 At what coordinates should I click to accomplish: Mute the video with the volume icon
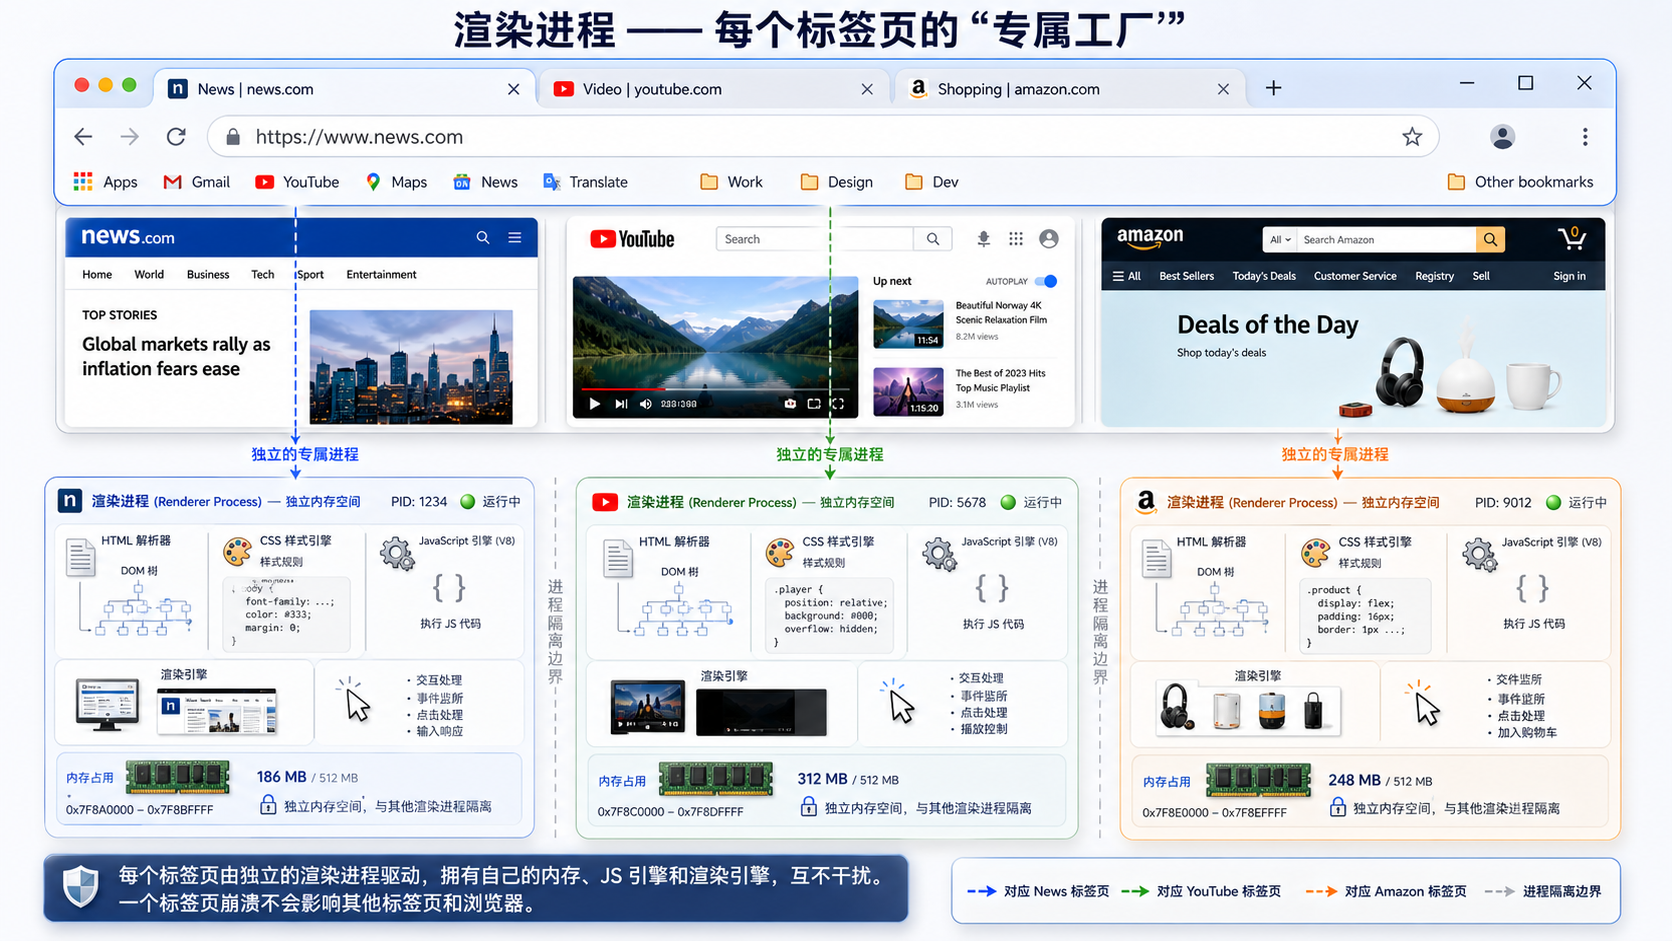click(646, 404)
